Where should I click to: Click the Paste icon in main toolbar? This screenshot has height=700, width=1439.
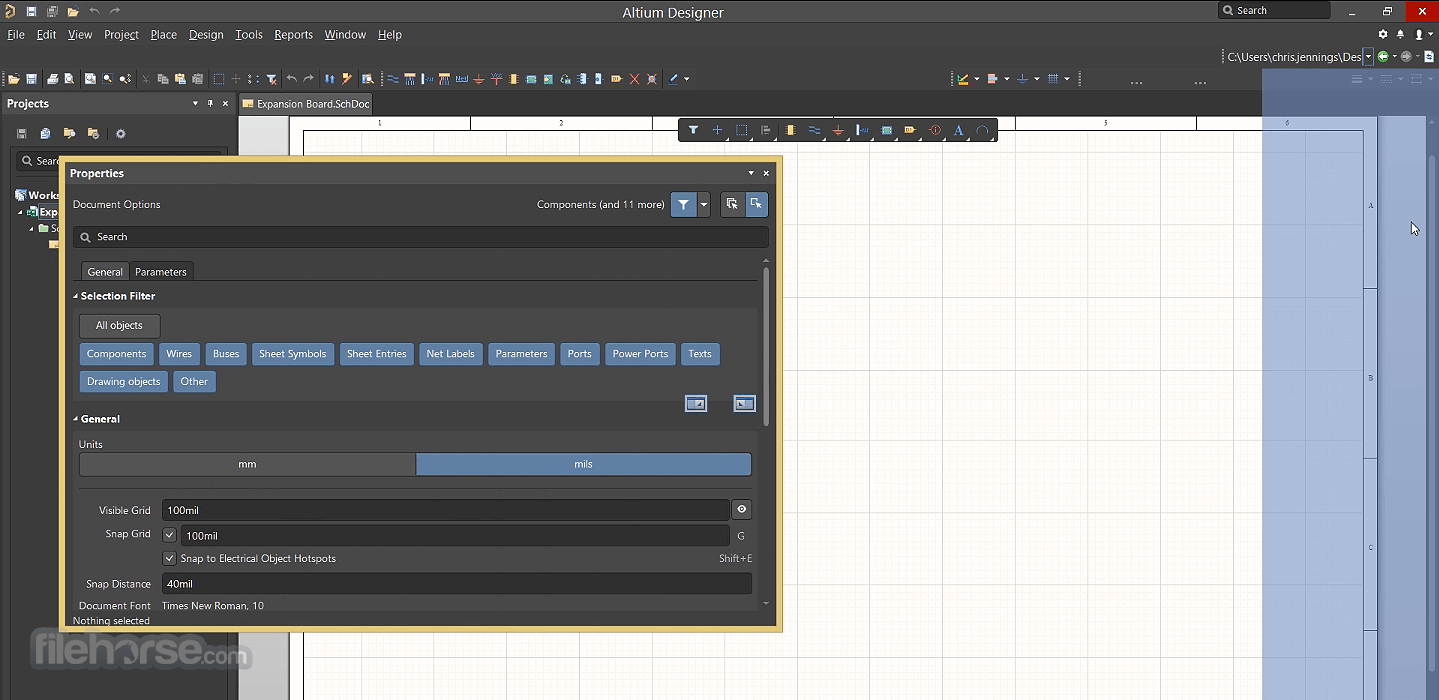[x=180, y=79]
